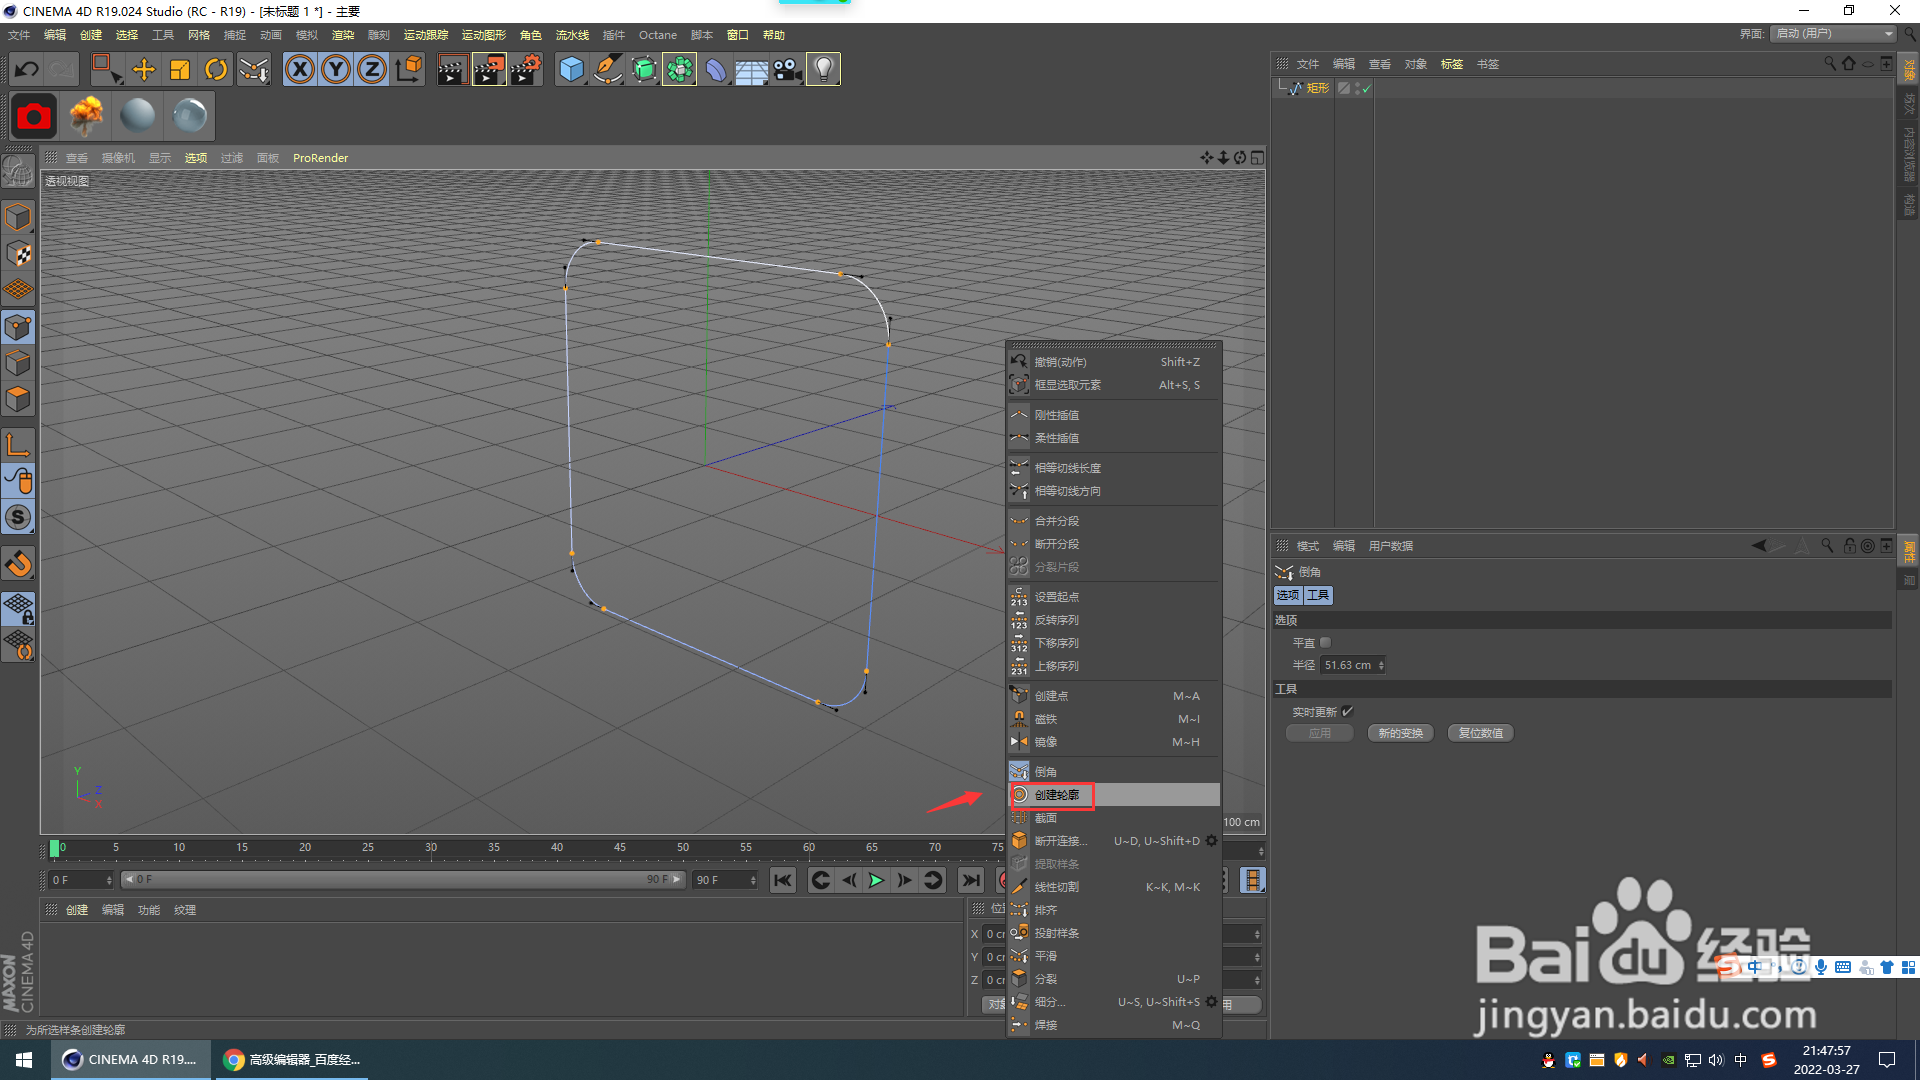This screenshot has height=1080, width=1920.
Task: Click the 复位数值 button
Action: [x=1480, y=733]
